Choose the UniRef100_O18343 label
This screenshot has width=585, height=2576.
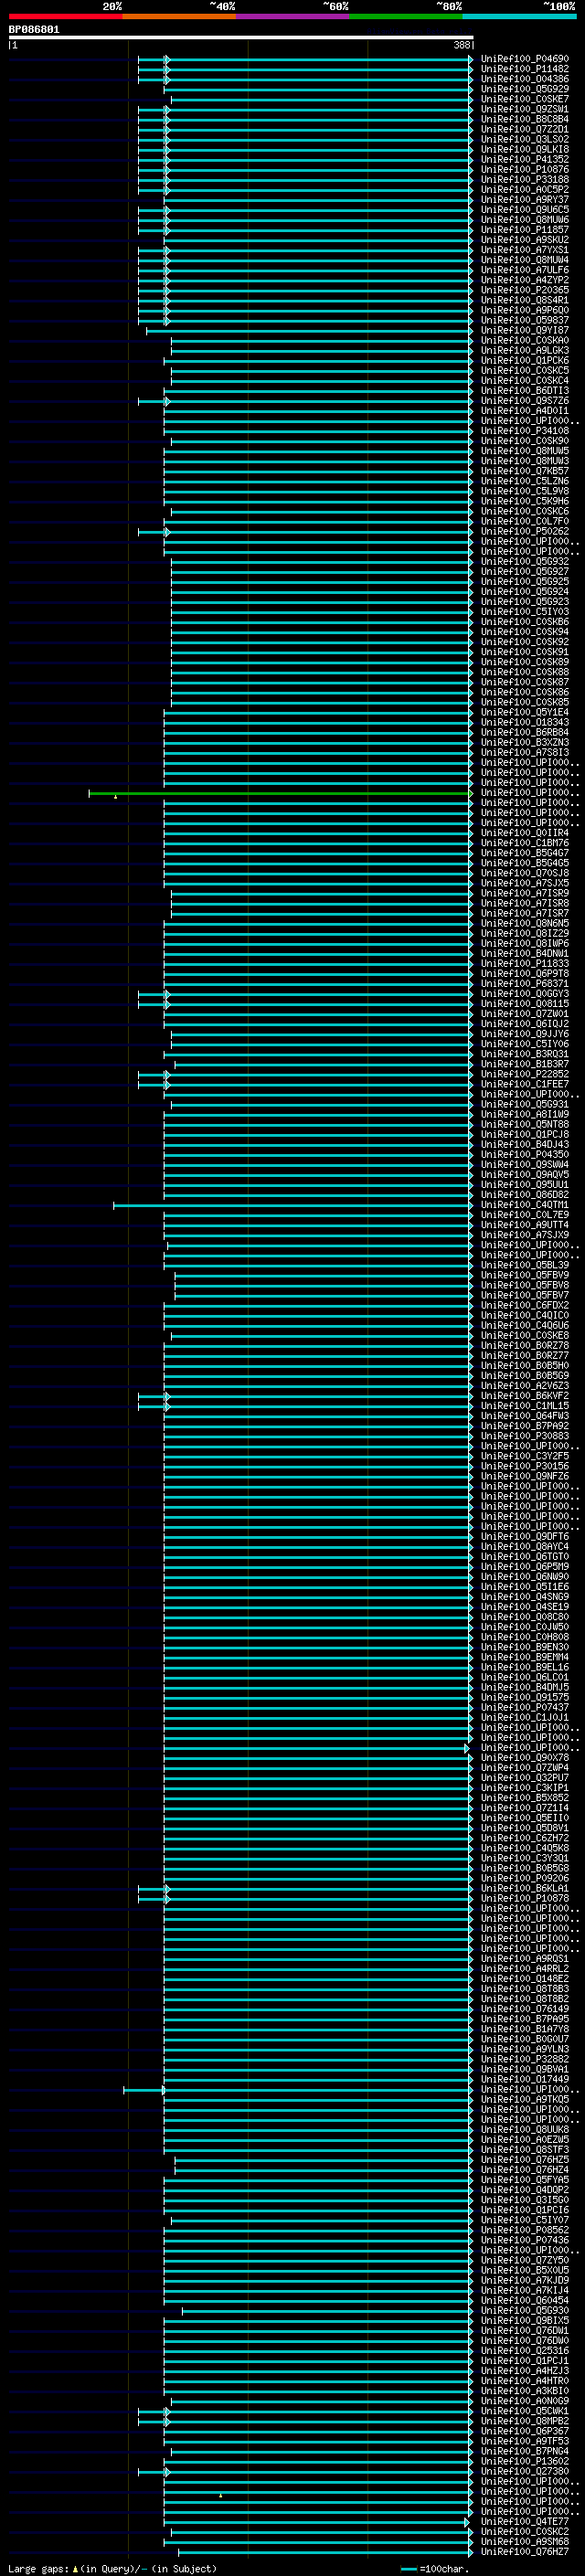point(525,722)
